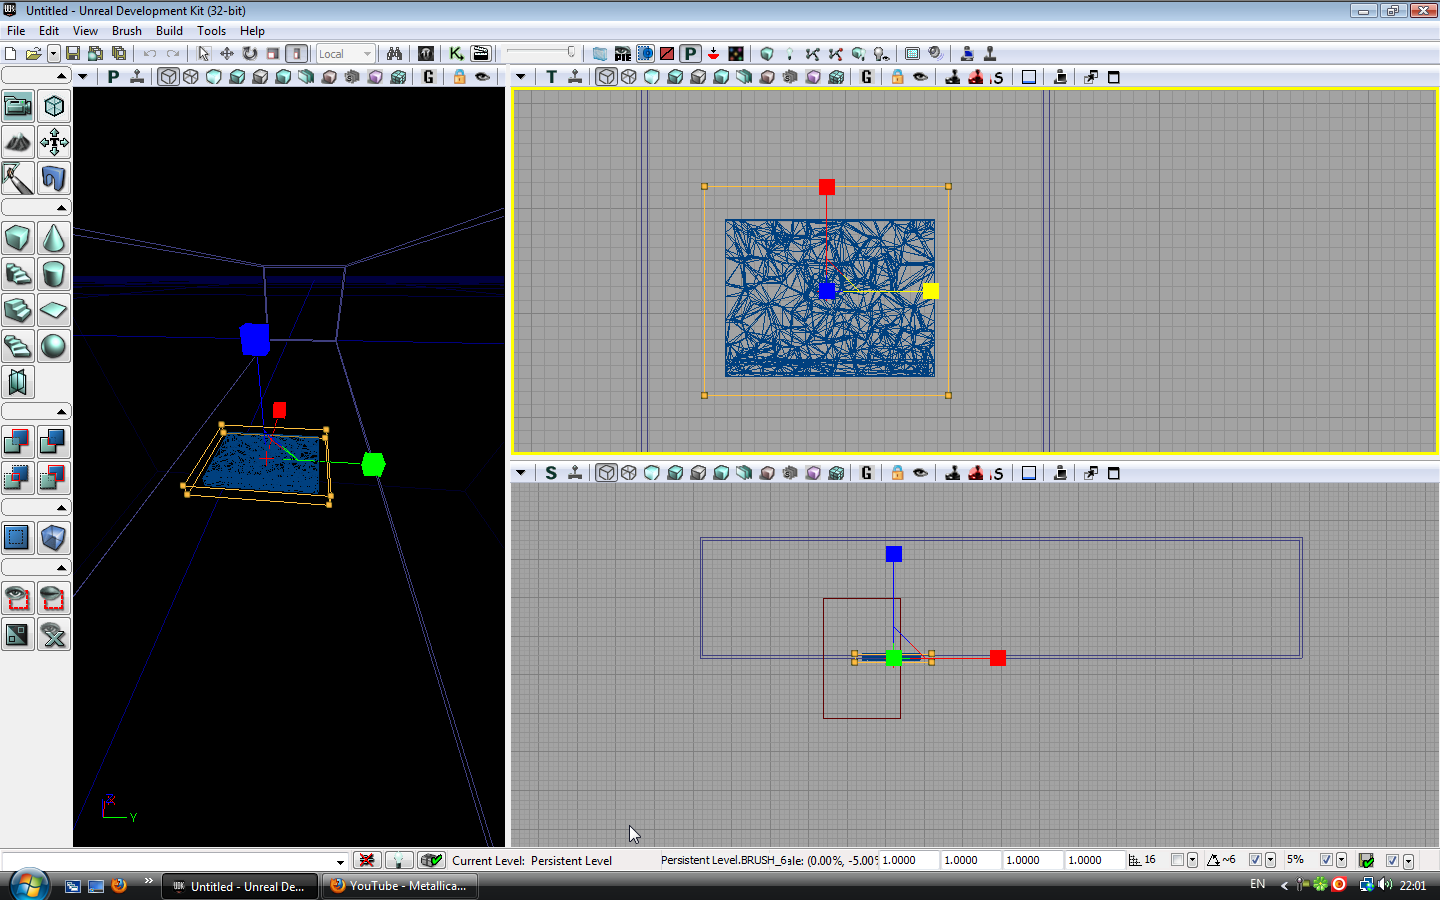The width and height of the screenshot is (1440, 900).
Task: Click the CSG Add icon
Action: 18,441
